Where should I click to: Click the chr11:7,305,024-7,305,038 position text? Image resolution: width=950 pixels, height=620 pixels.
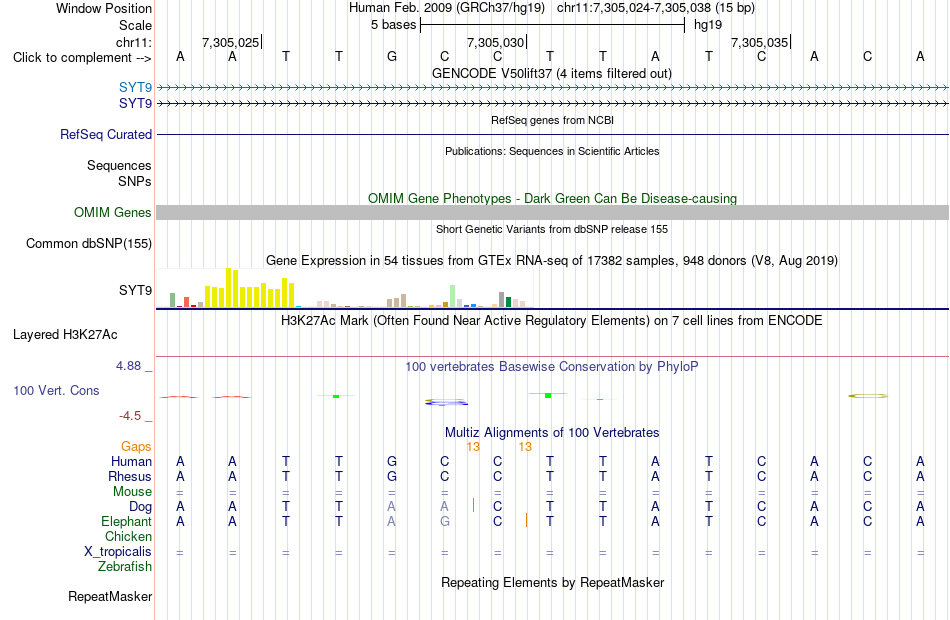click(x=656, y=8)
